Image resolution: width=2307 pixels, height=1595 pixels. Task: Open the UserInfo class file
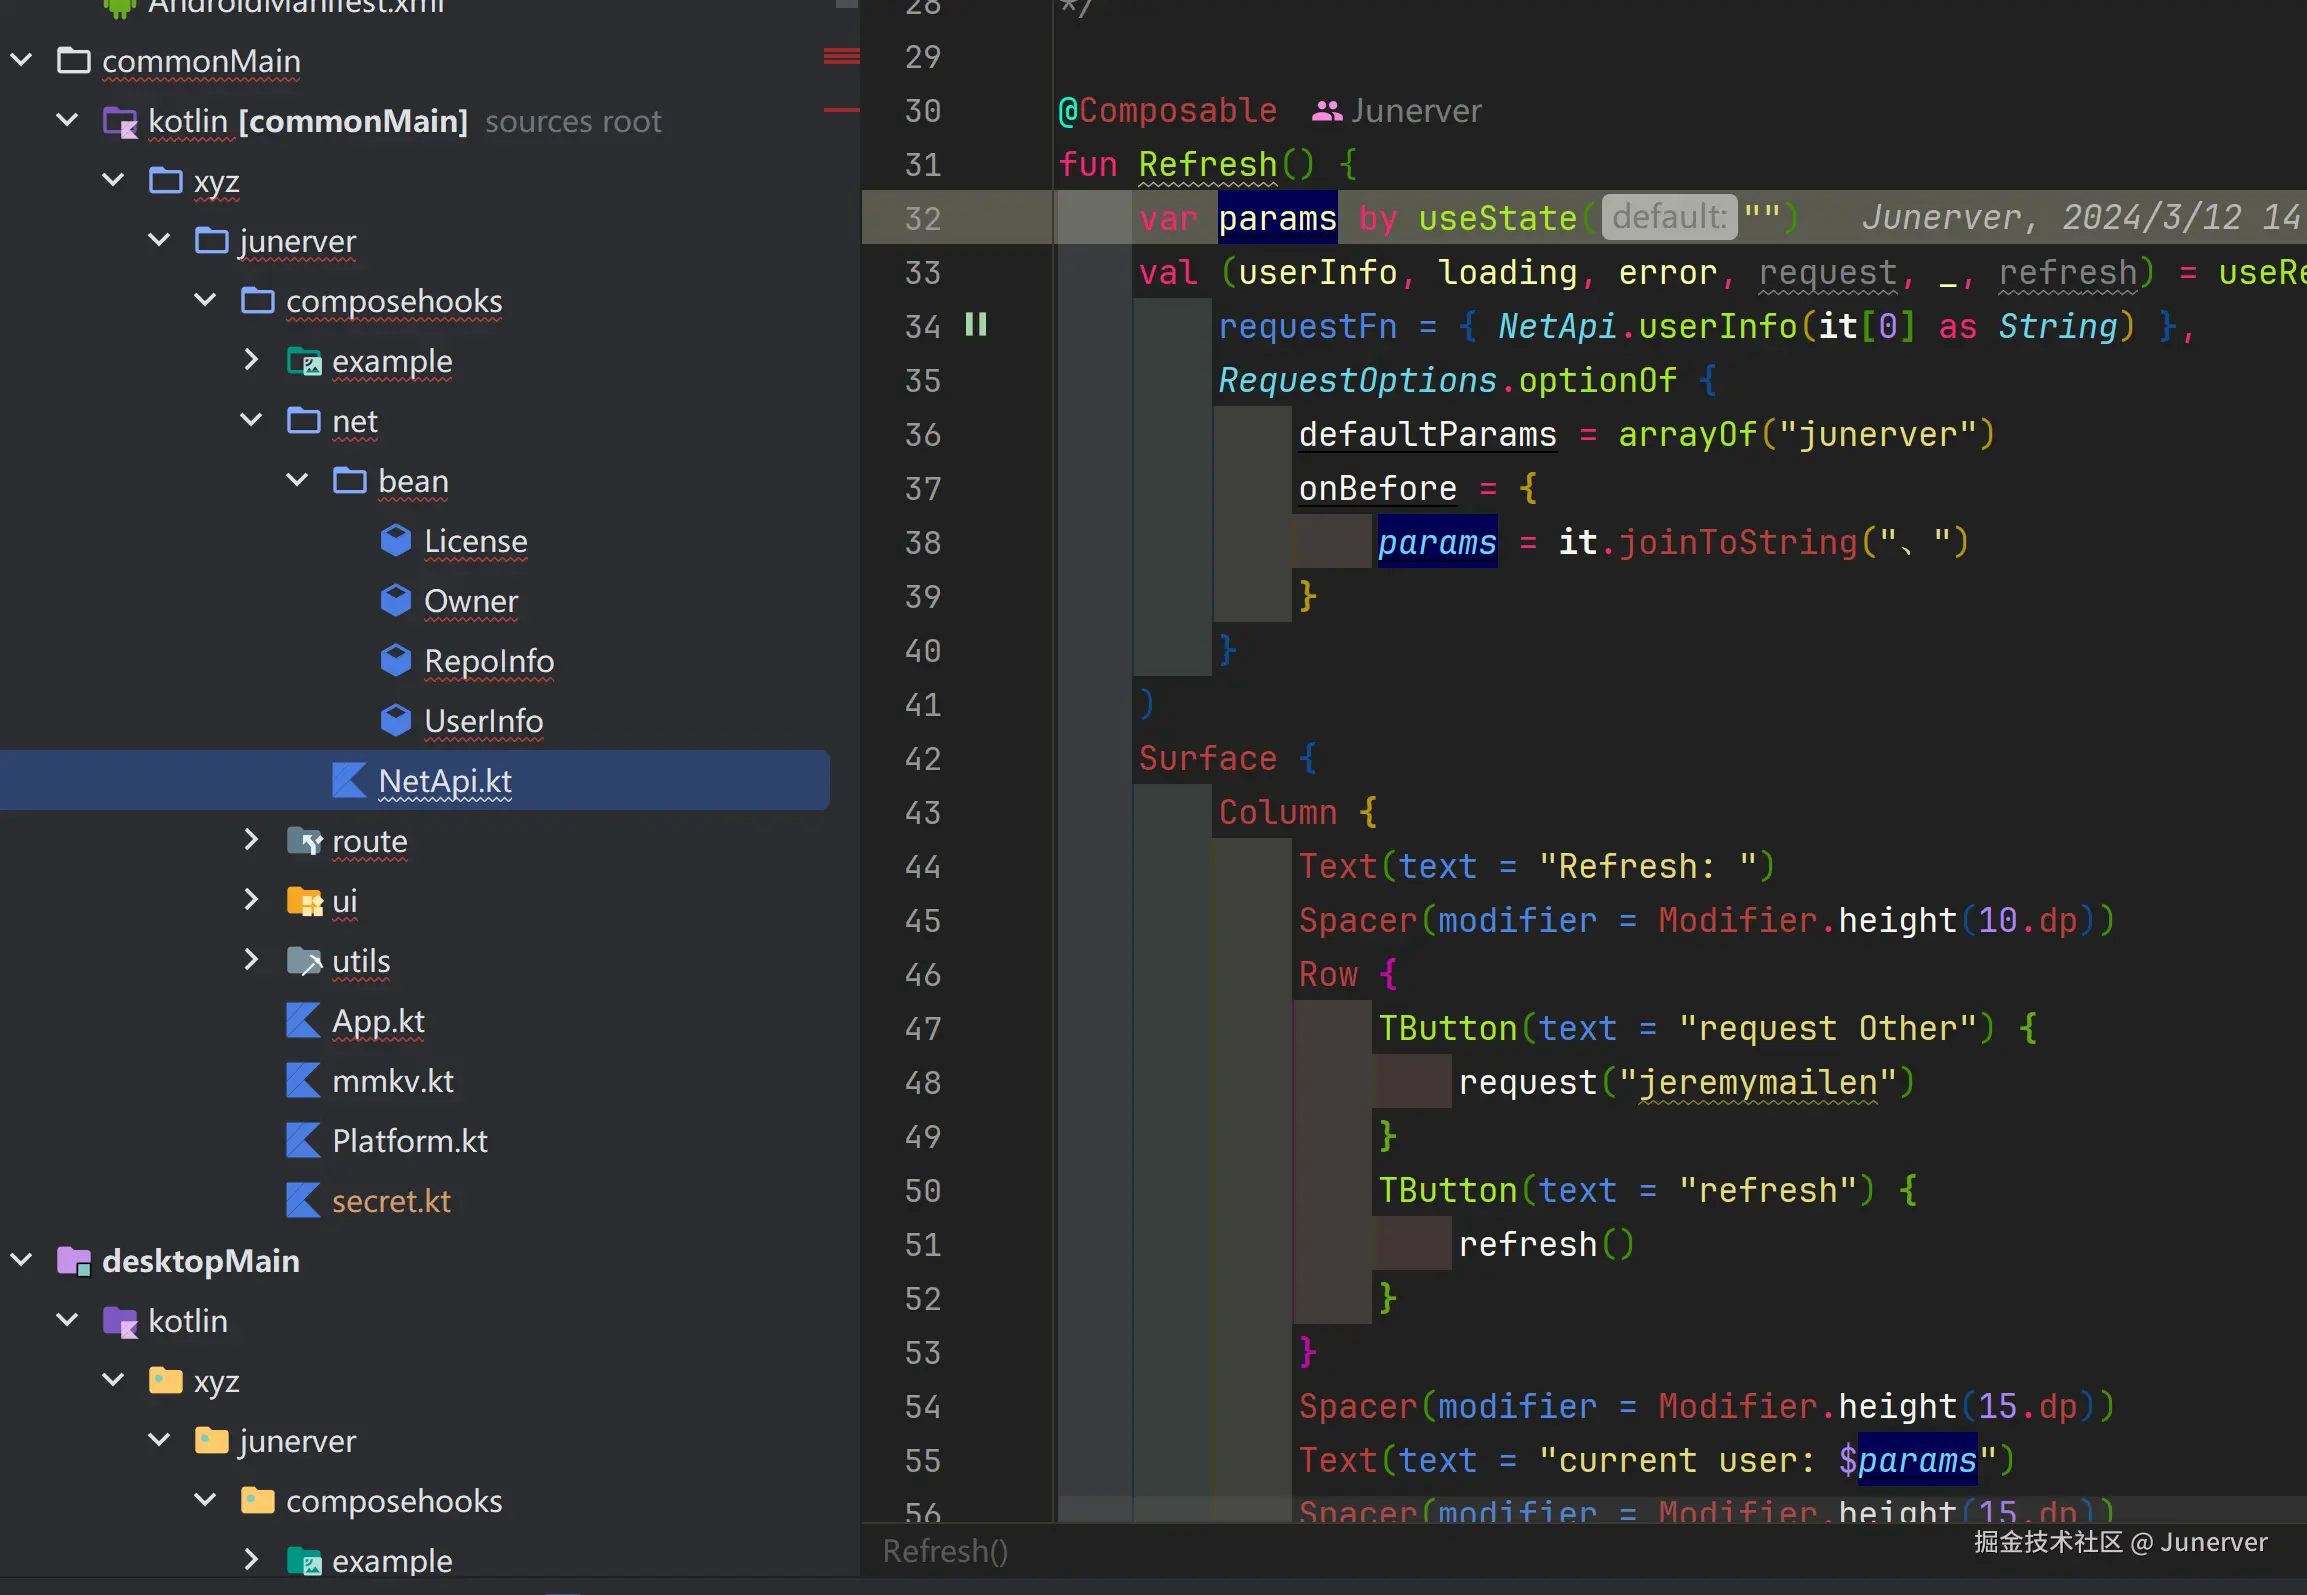point(483,721)
